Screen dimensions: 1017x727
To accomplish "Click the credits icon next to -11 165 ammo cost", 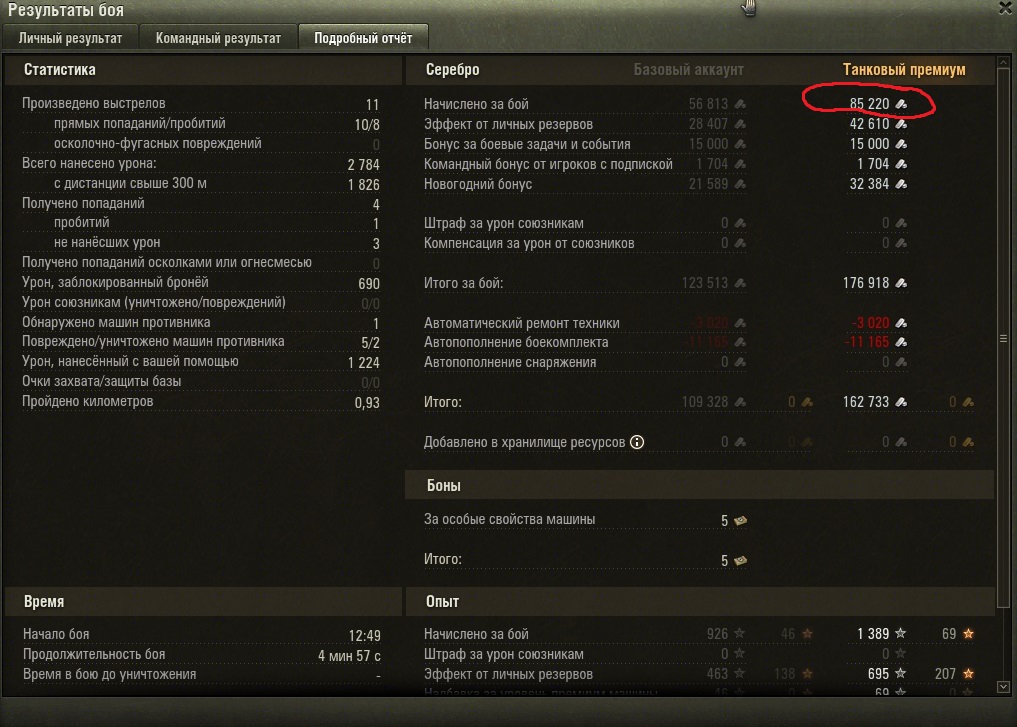I will click(902, 342).
